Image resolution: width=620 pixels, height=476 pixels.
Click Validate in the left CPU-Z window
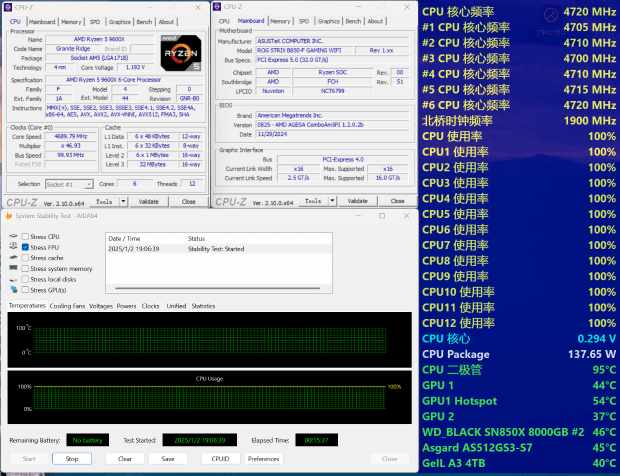(149, 202)
